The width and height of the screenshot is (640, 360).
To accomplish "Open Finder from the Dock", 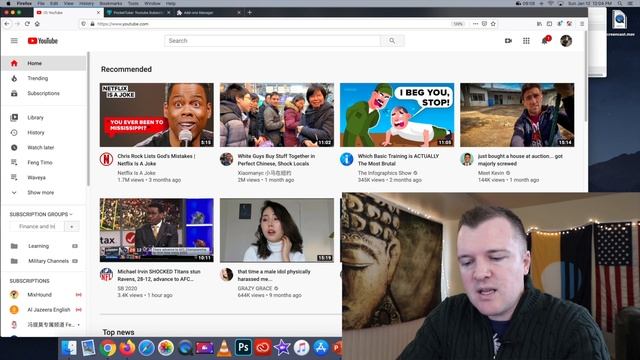I will [69, 348].
